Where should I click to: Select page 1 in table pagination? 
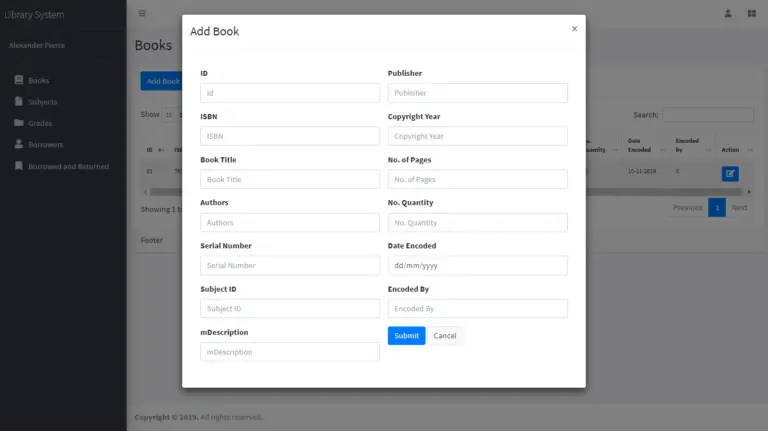click(x=717, y=208)
